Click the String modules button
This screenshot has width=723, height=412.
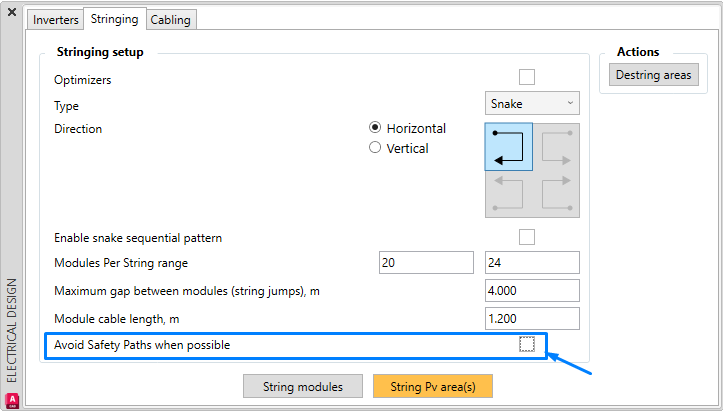(303, 386)
